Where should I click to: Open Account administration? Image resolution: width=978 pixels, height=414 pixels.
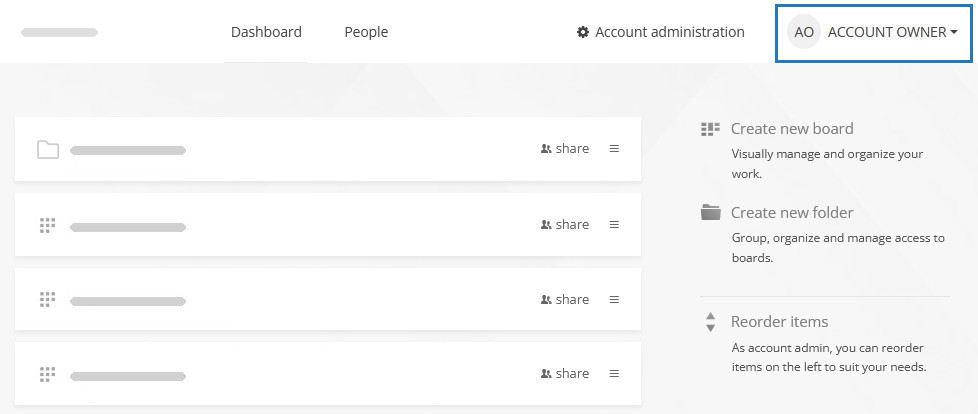coord(669,32)
